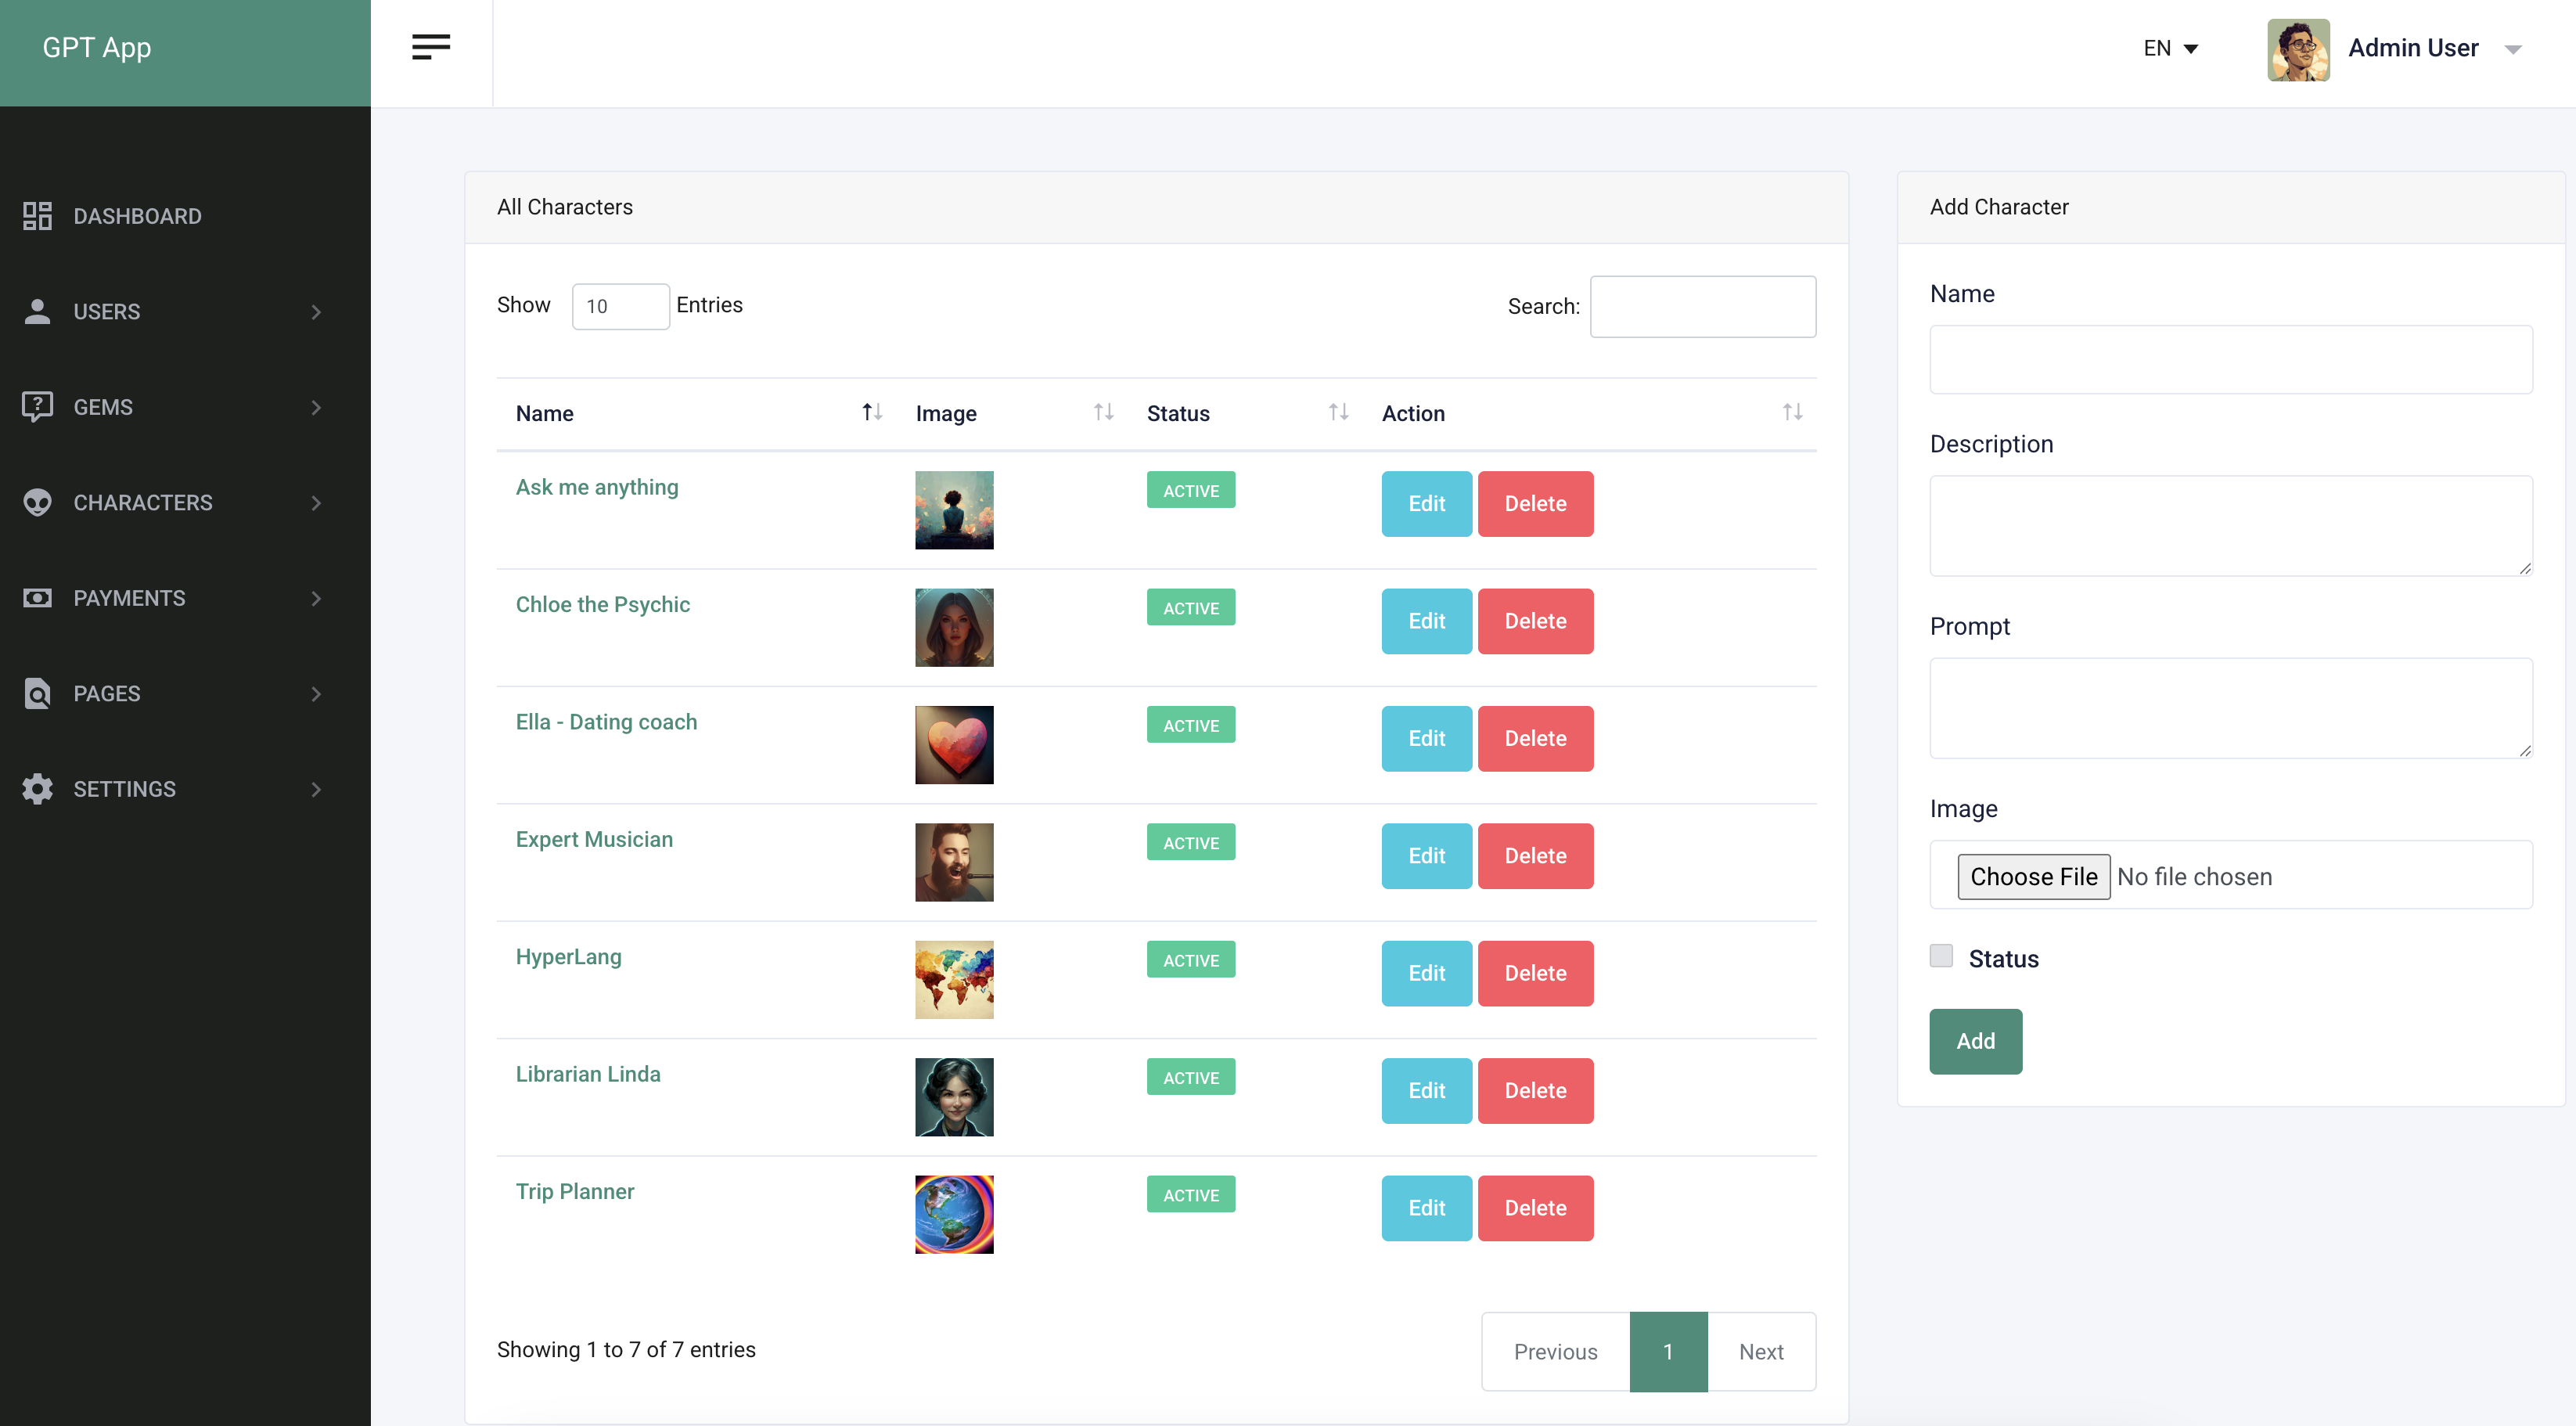2576x1426 pixels.
Task: Expand the Payments submenu chevron
Action: point(316,598)
